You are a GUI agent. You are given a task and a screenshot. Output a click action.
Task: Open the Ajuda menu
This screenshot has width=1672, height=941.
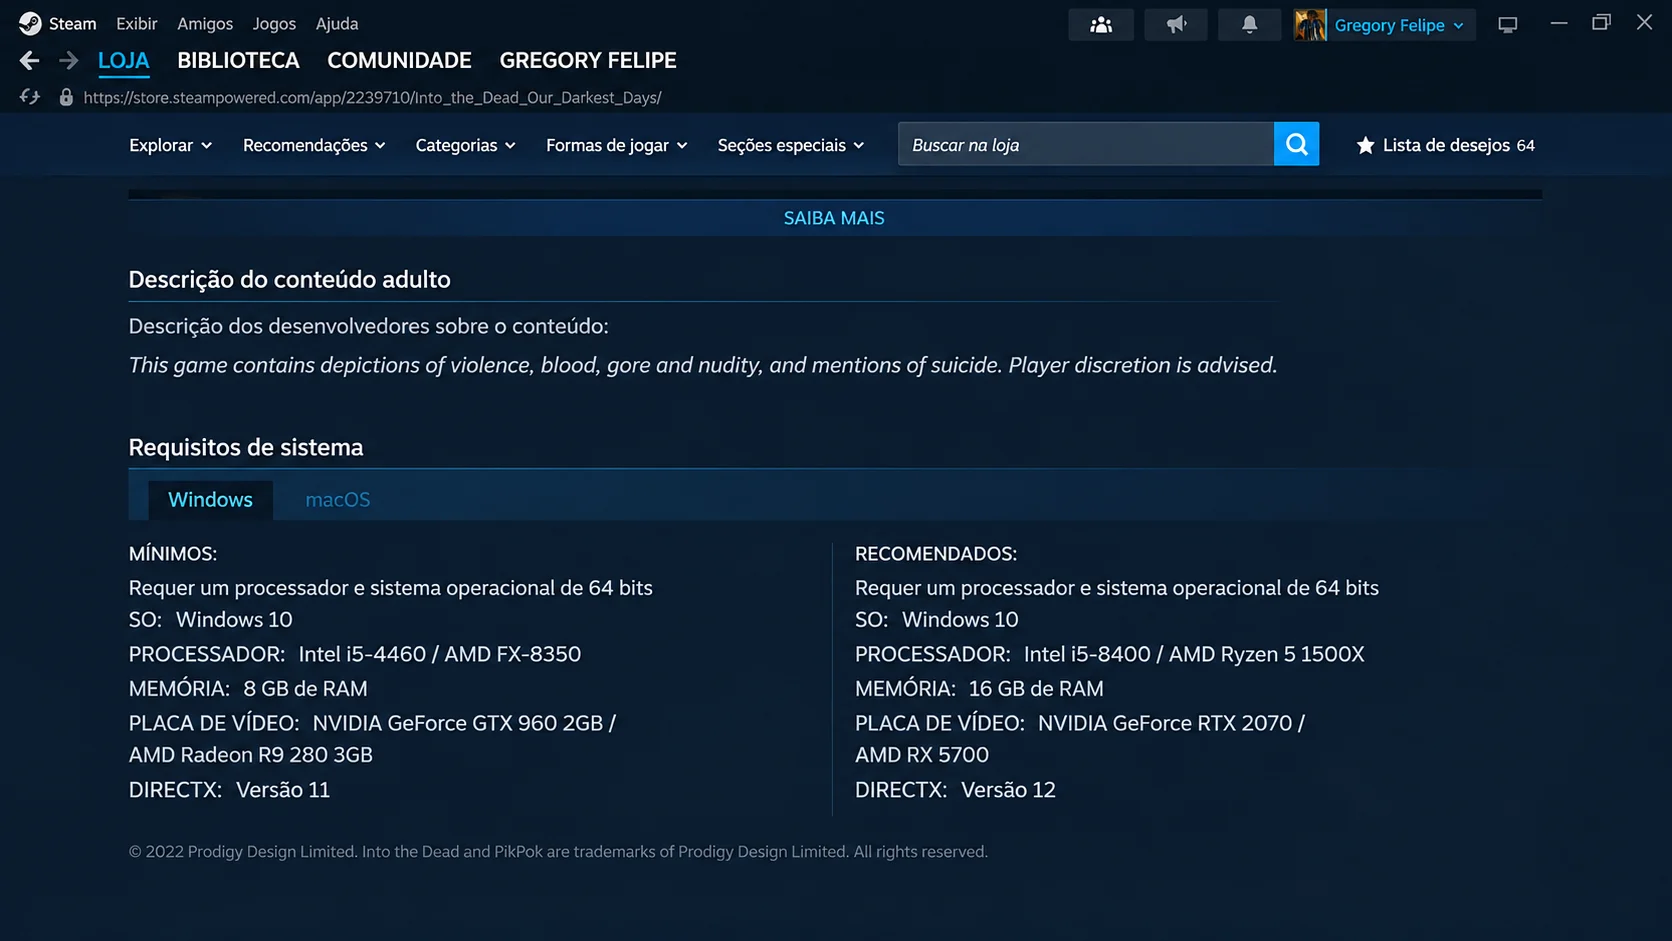coord(337,23)
